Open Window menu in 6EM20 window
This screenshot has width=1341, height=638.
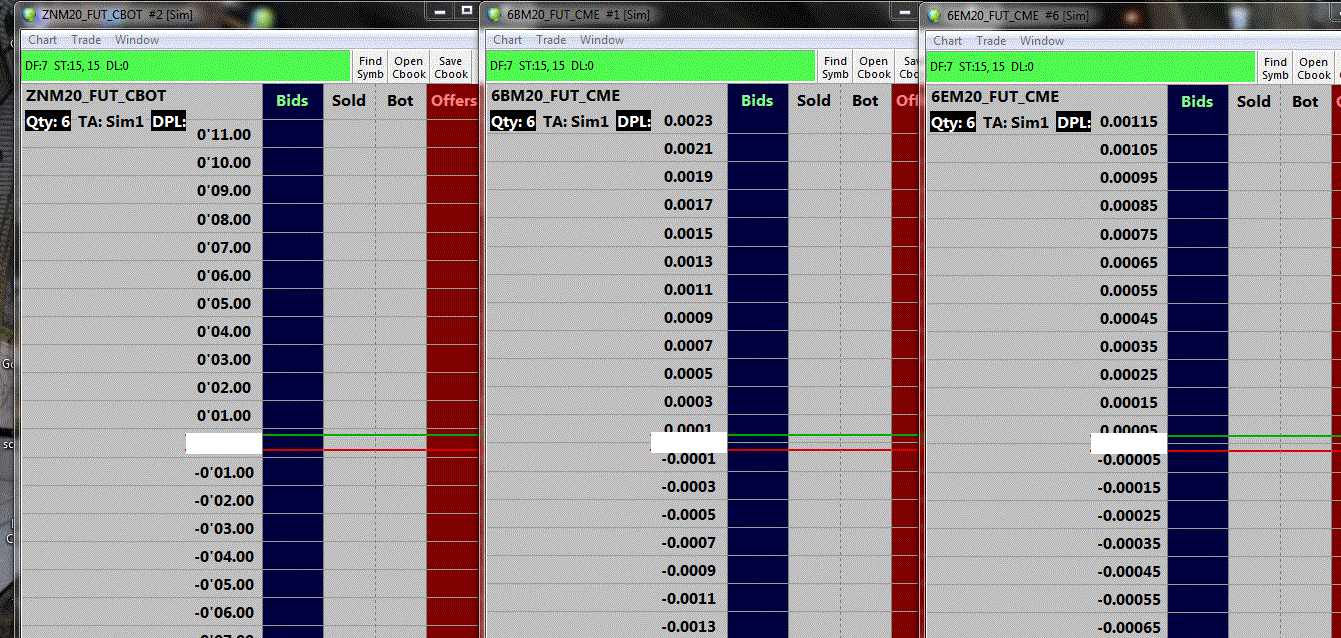pyautogui.click(x=1042, y=41)
